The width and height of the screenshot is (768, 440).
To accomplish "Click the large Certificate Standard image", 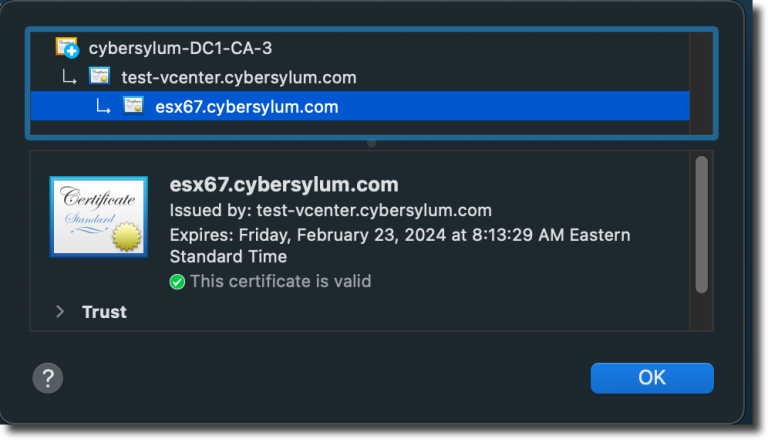I will pyautogui.click(x=98, y=217).
